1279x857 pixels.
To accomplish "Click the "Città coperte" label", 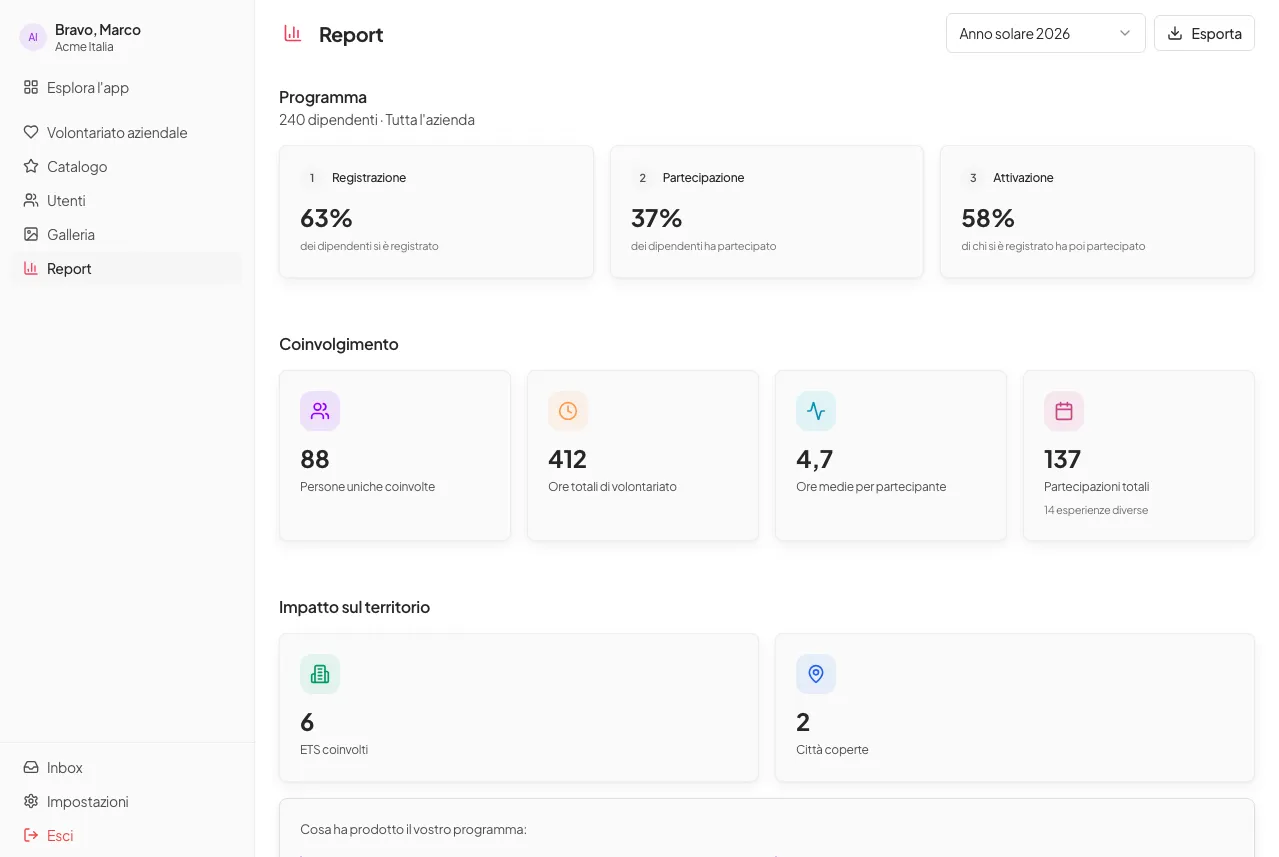I will pos(832,749).
